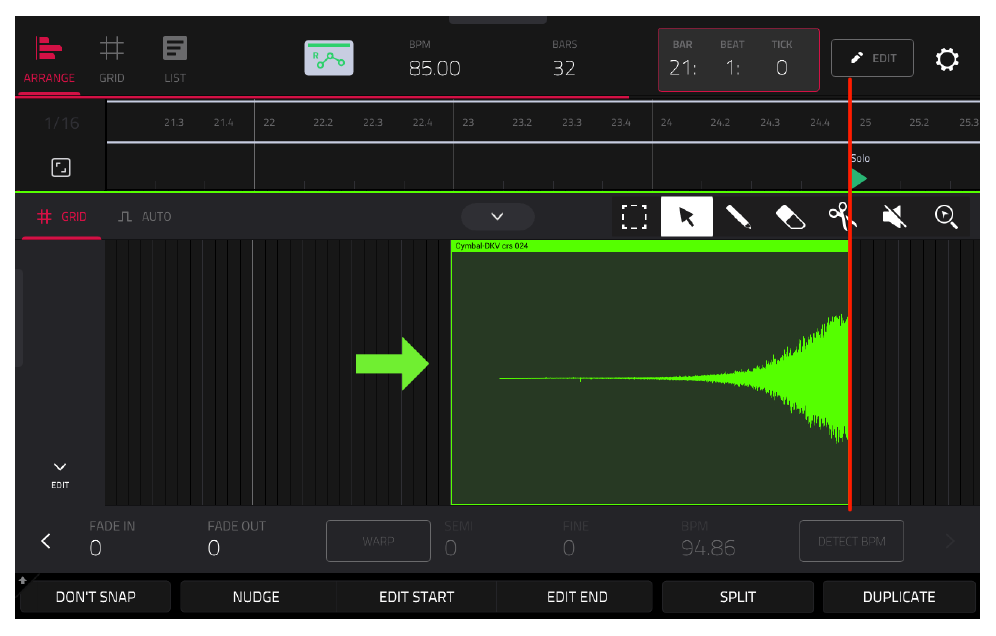The height and width of the screenshot is (636, 996).
Task: Select the Cymbal-DKV crs 024 audio region
Action: [650, 372]
